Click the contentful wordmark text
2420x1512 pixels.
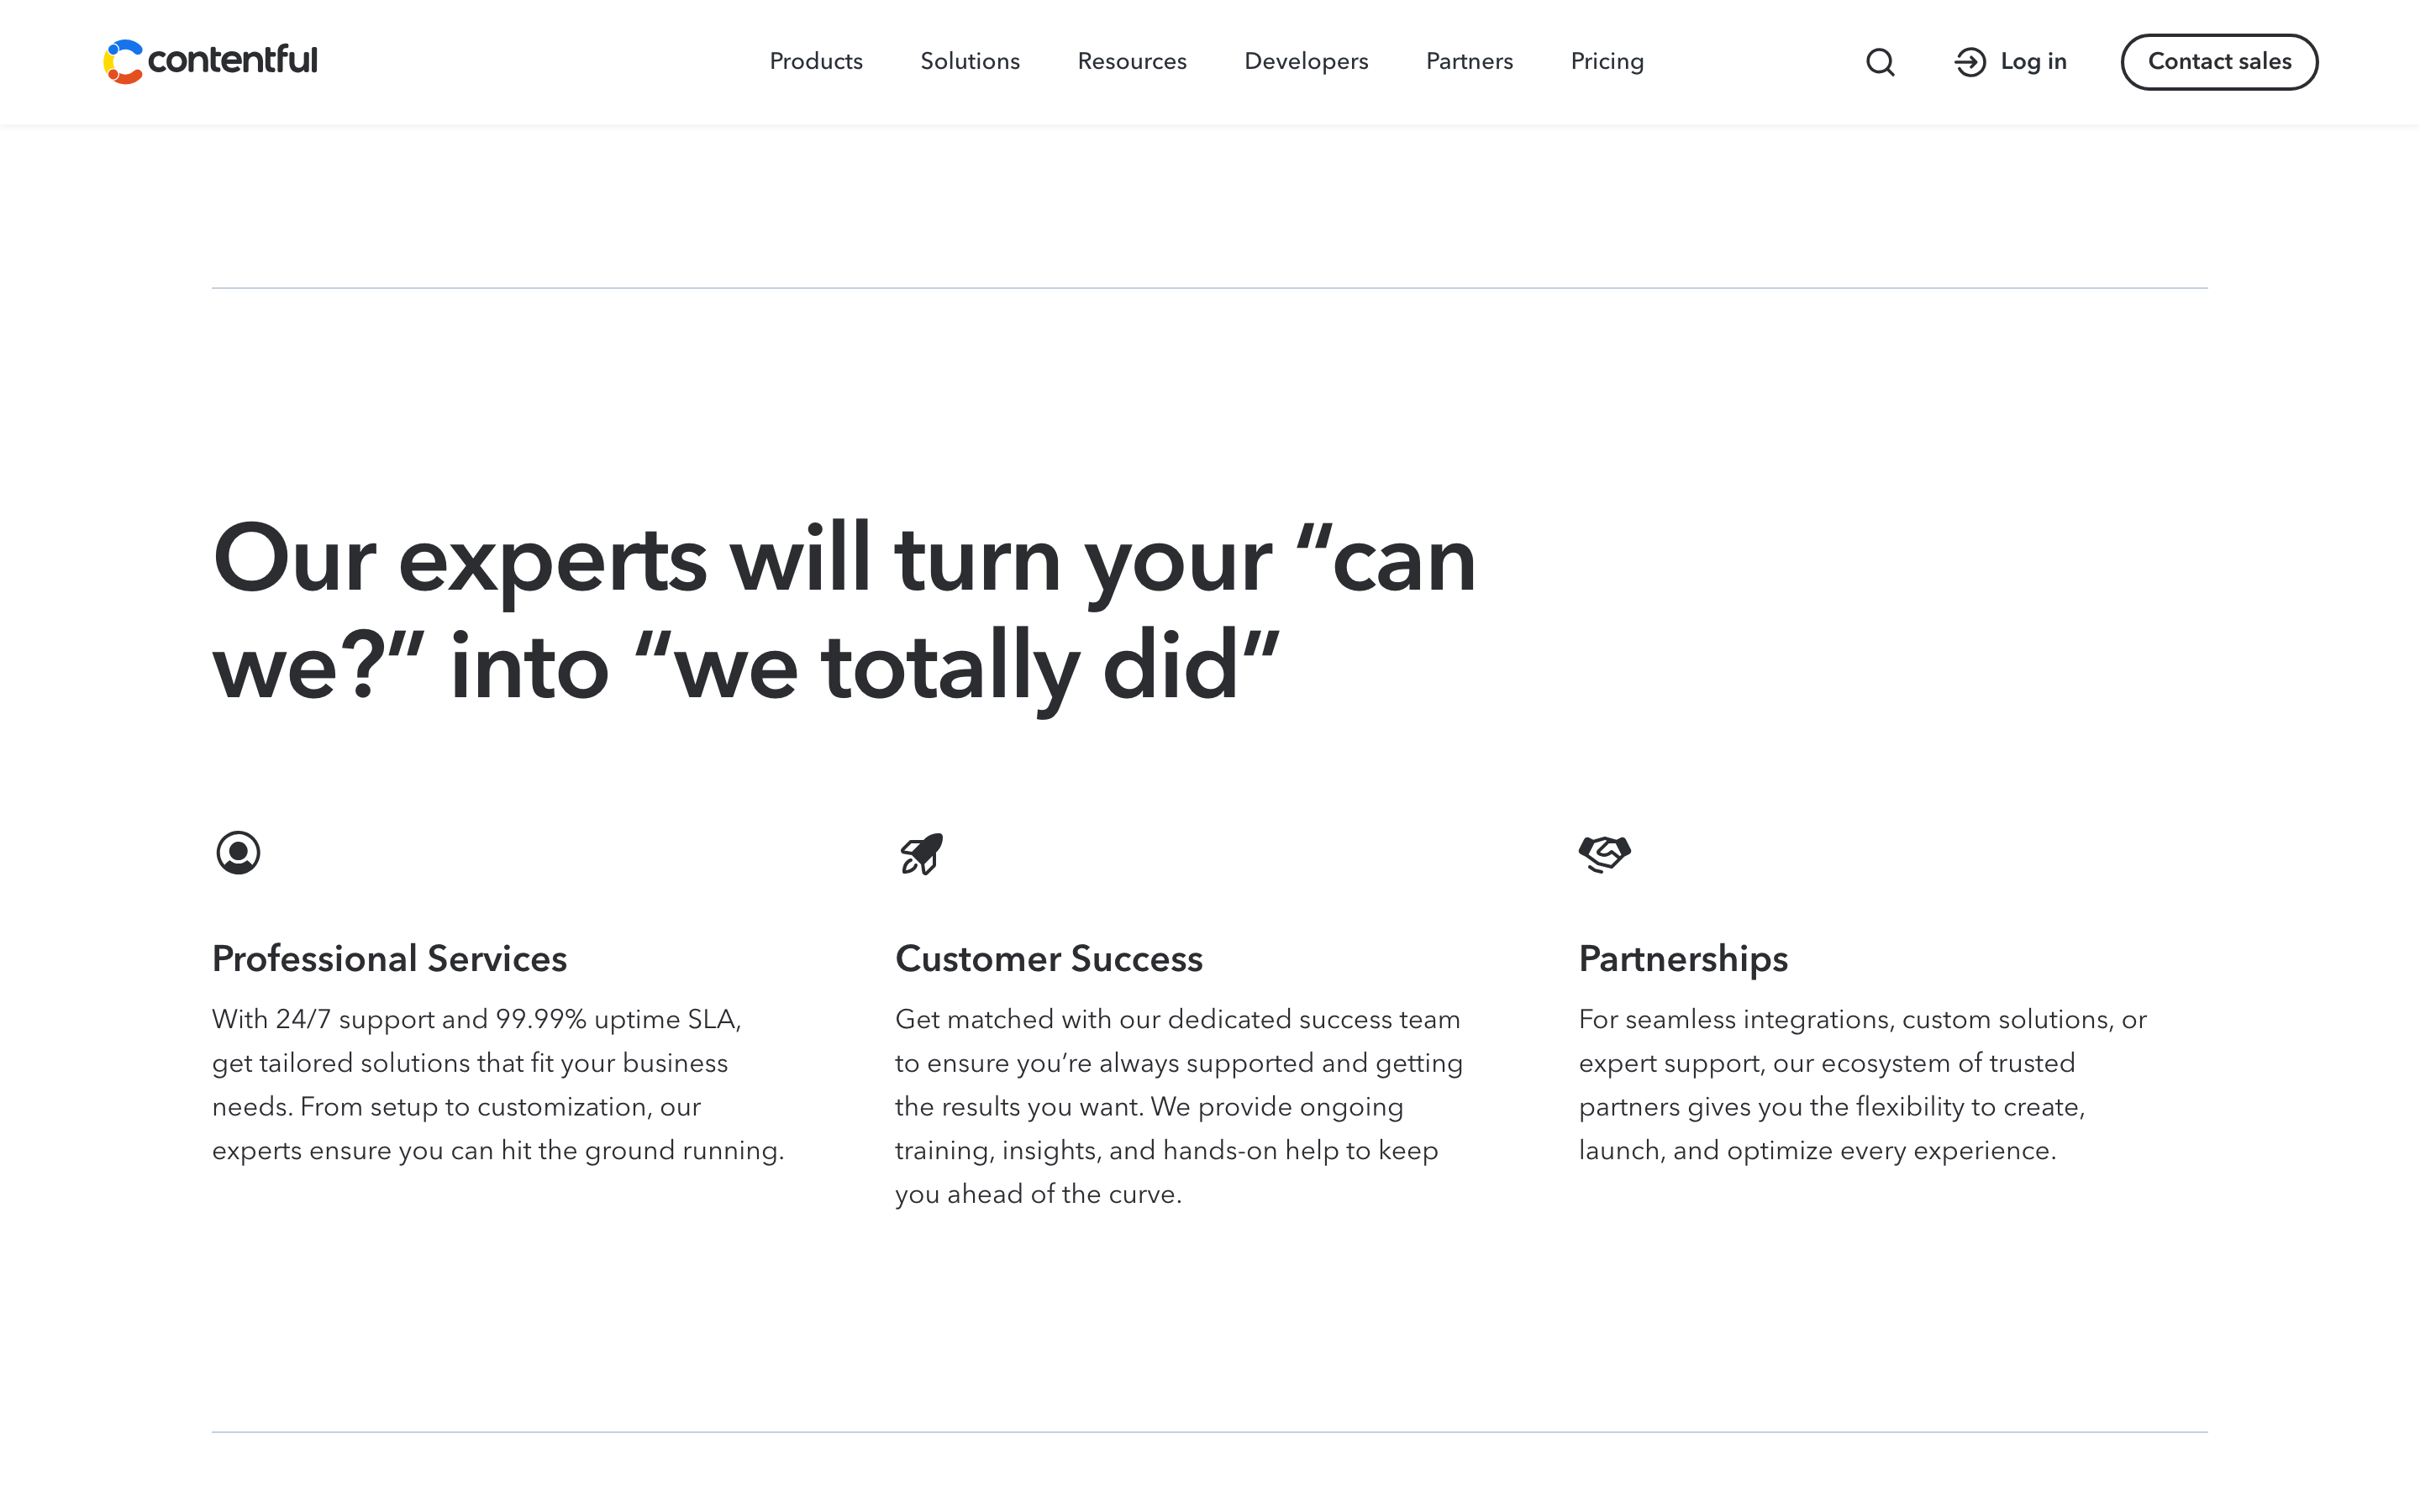pos(232,60)
